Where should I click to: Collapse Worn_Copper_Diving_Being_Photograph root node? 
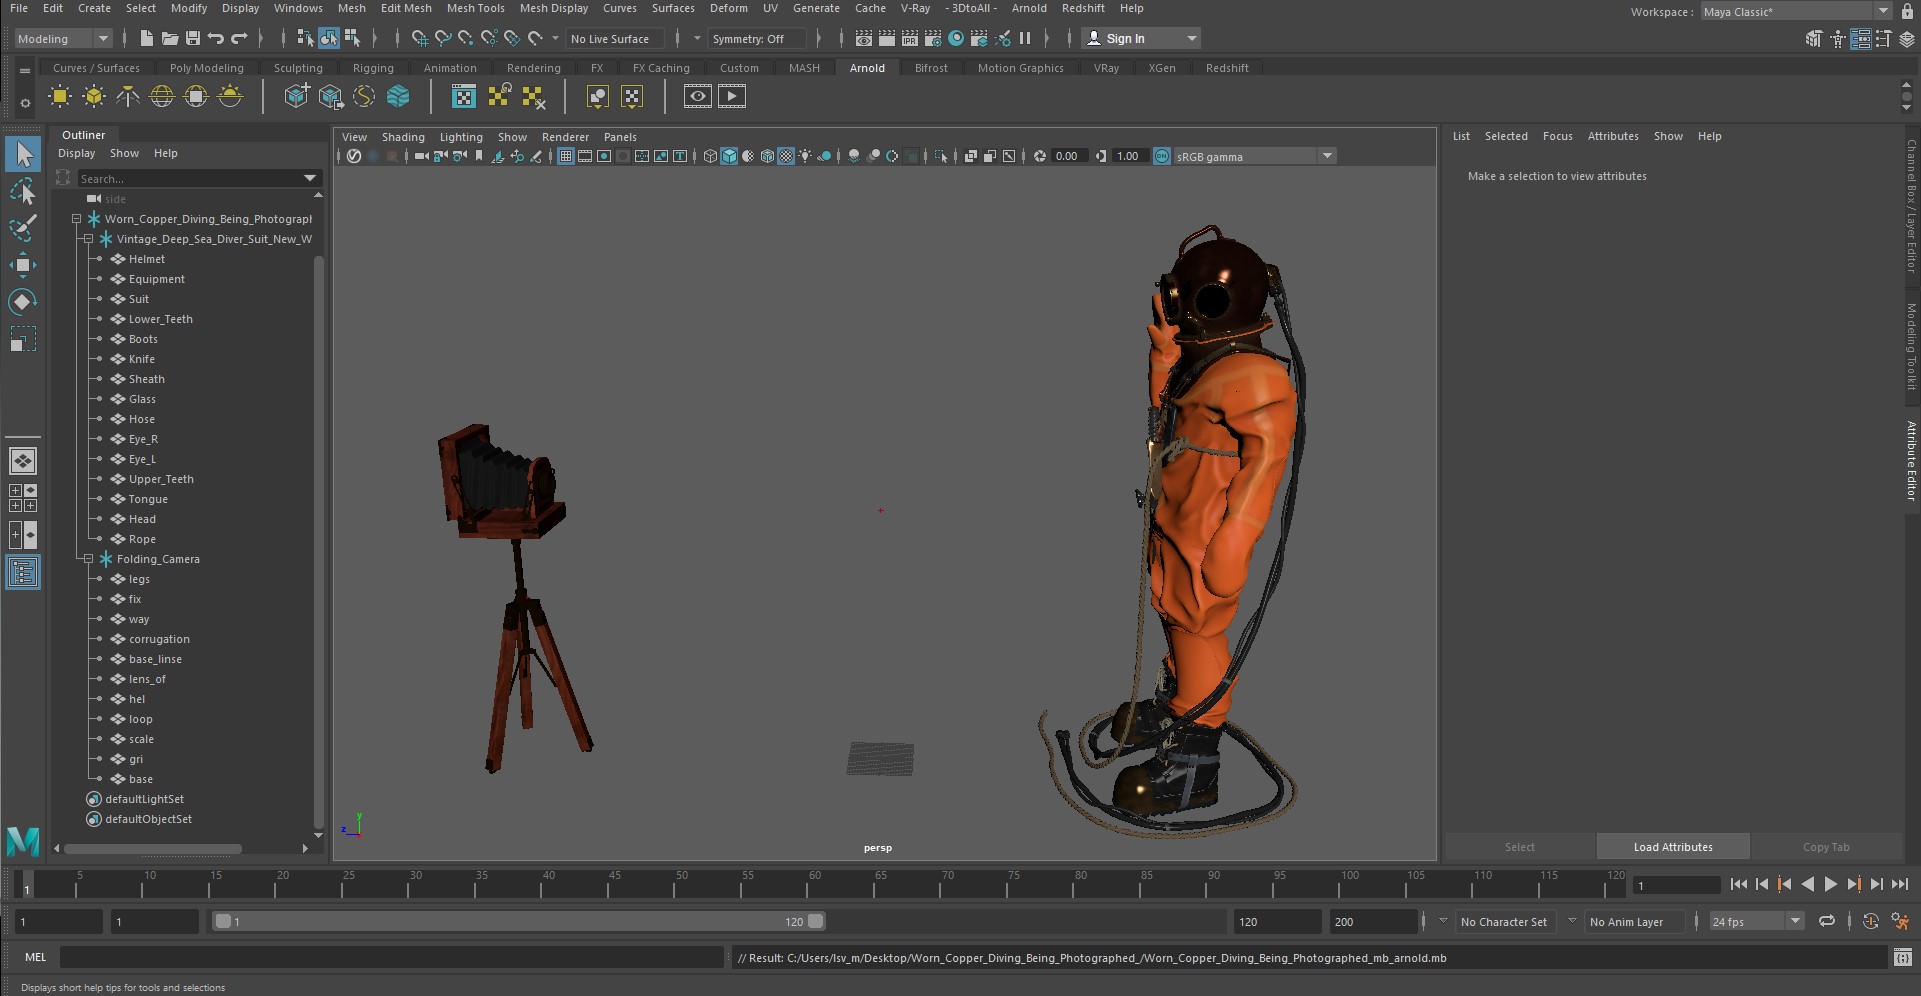point(77,219)
